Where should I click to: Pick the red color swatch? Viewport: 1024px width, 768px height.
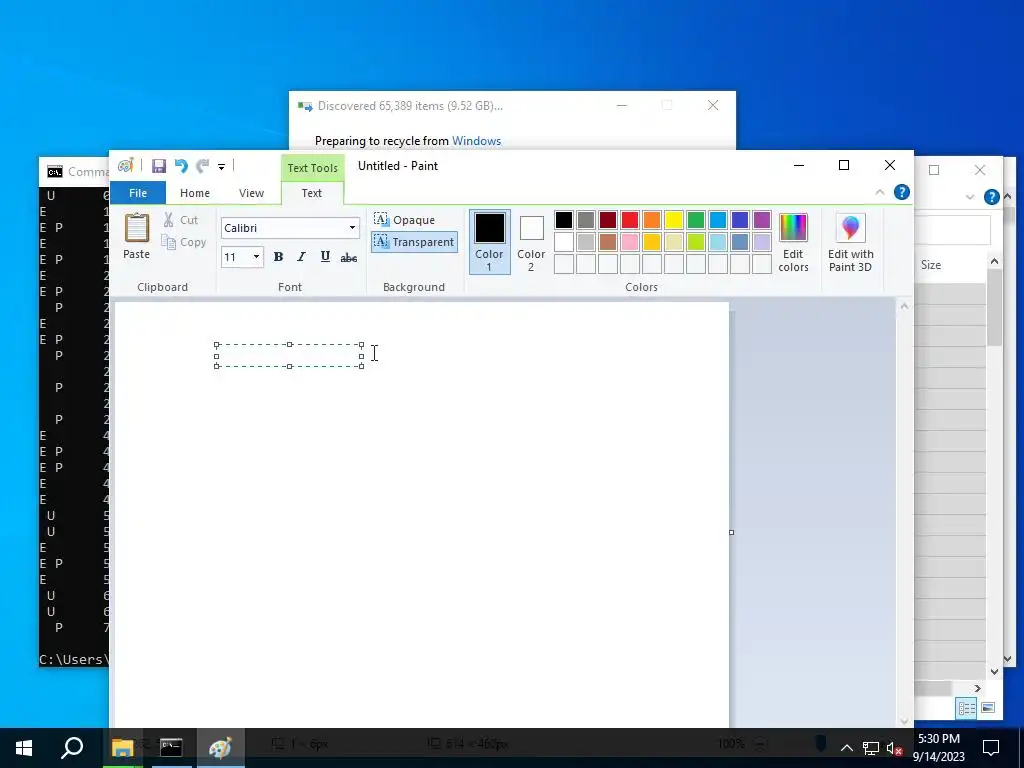pos(630,220)
